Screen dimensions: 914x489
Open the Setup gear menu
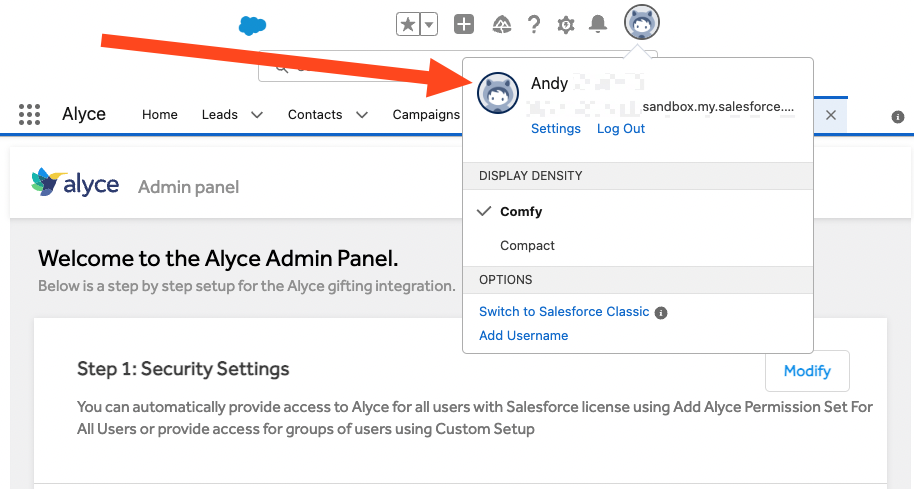pos(565,24)
